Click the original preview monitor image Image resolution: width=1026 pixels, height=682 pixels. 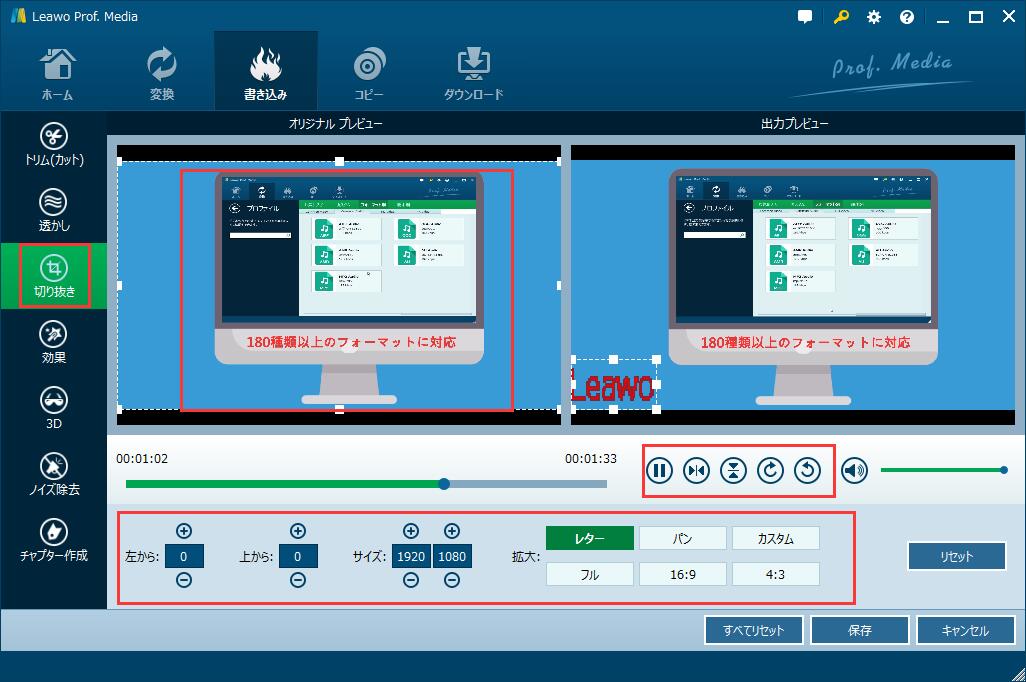pos(349,287)
